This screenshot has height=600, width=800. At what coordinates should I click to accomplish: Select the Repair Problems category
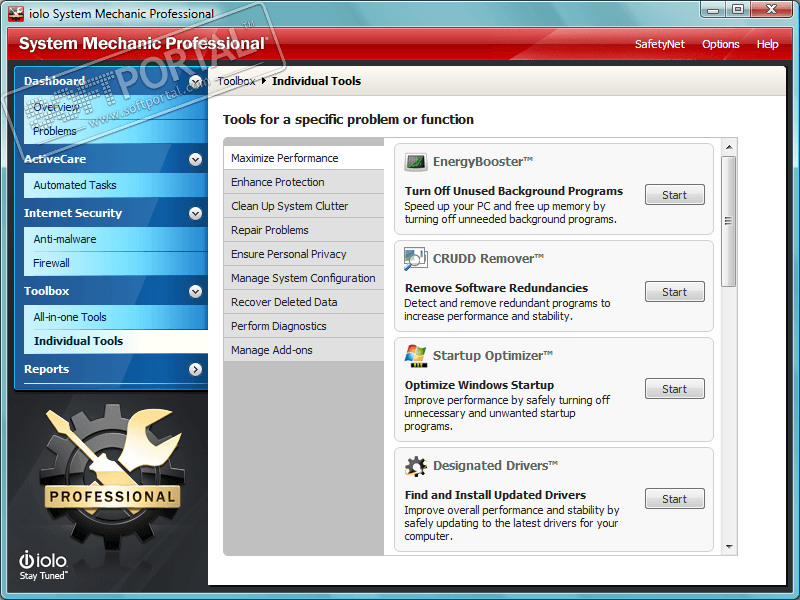coord(304,230)
